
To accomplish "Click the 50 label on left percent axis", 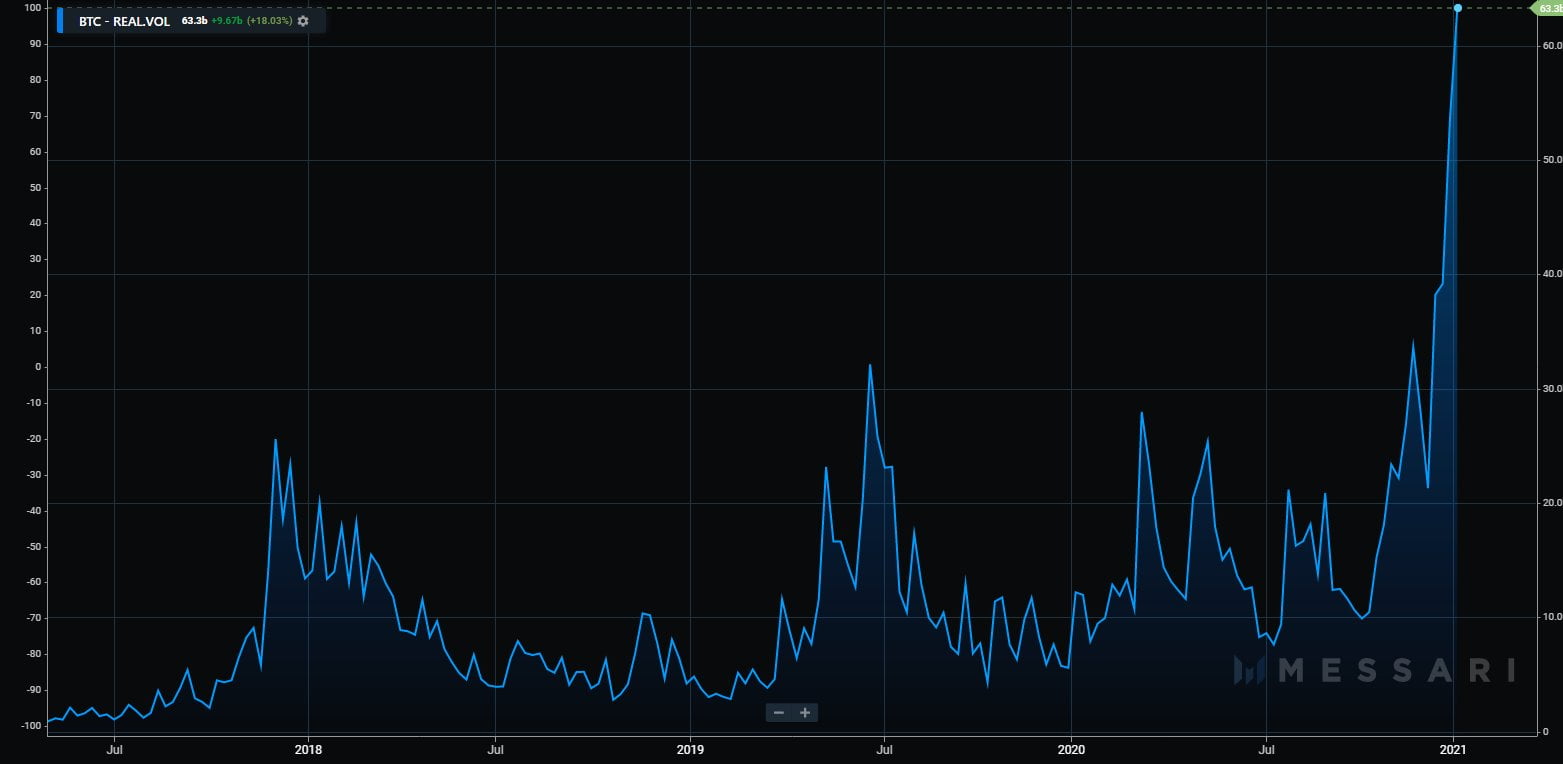I will coord(36,188).
